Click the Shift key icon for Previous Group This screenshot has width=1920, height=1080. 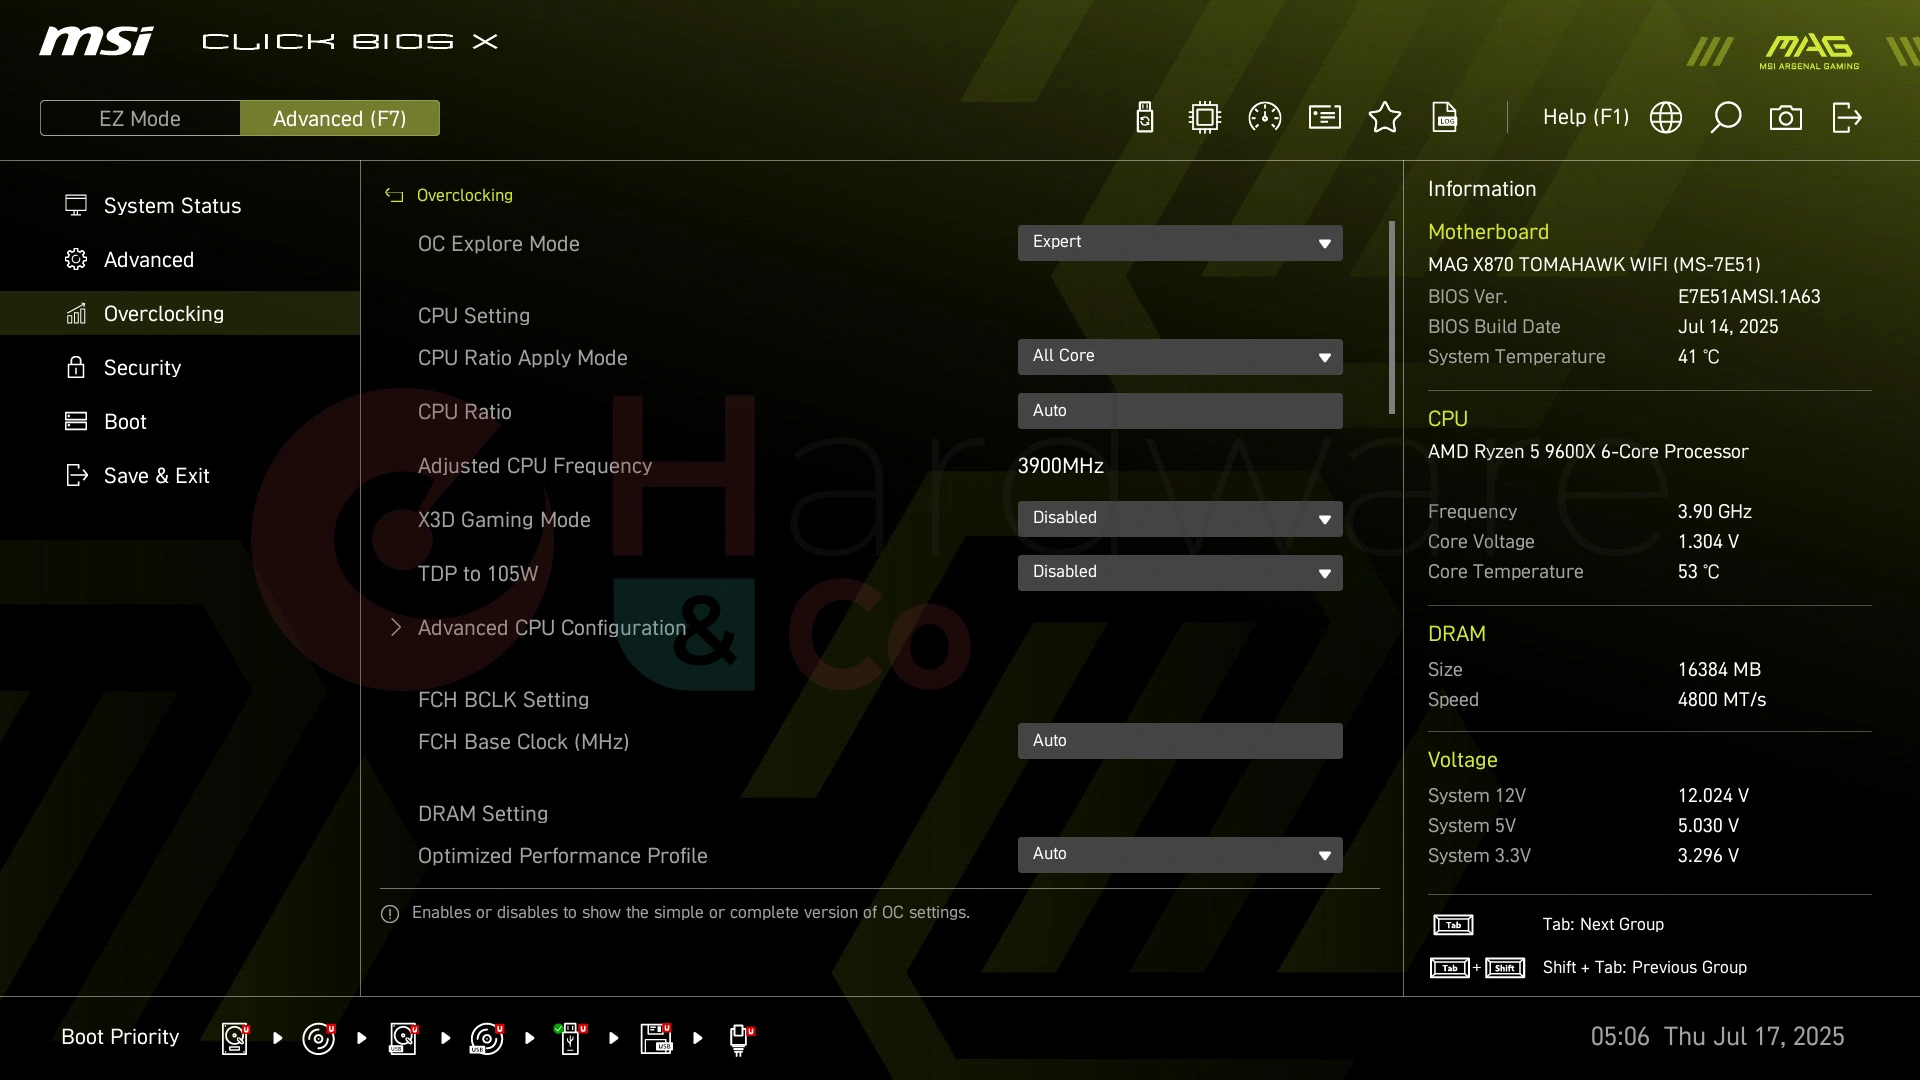click(1505, 968)
